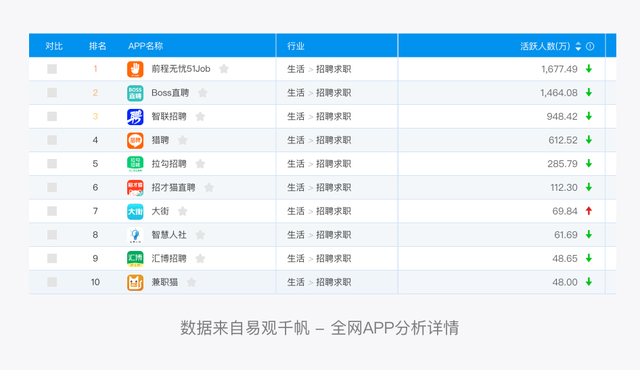The height and width of the screenshot is (370, 640).
Task: Click the 285.79 active users value
Action: click(x=562, y=164)
